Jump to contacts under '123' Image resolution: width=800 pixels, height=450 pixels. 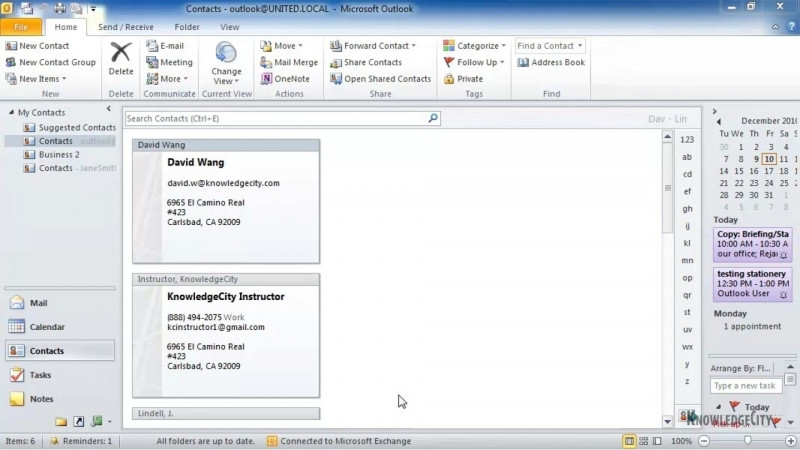[687, 140]
